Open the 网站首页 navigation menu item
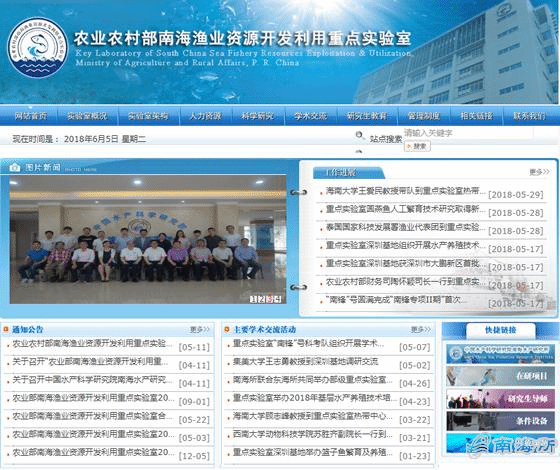 pos(30,116)
